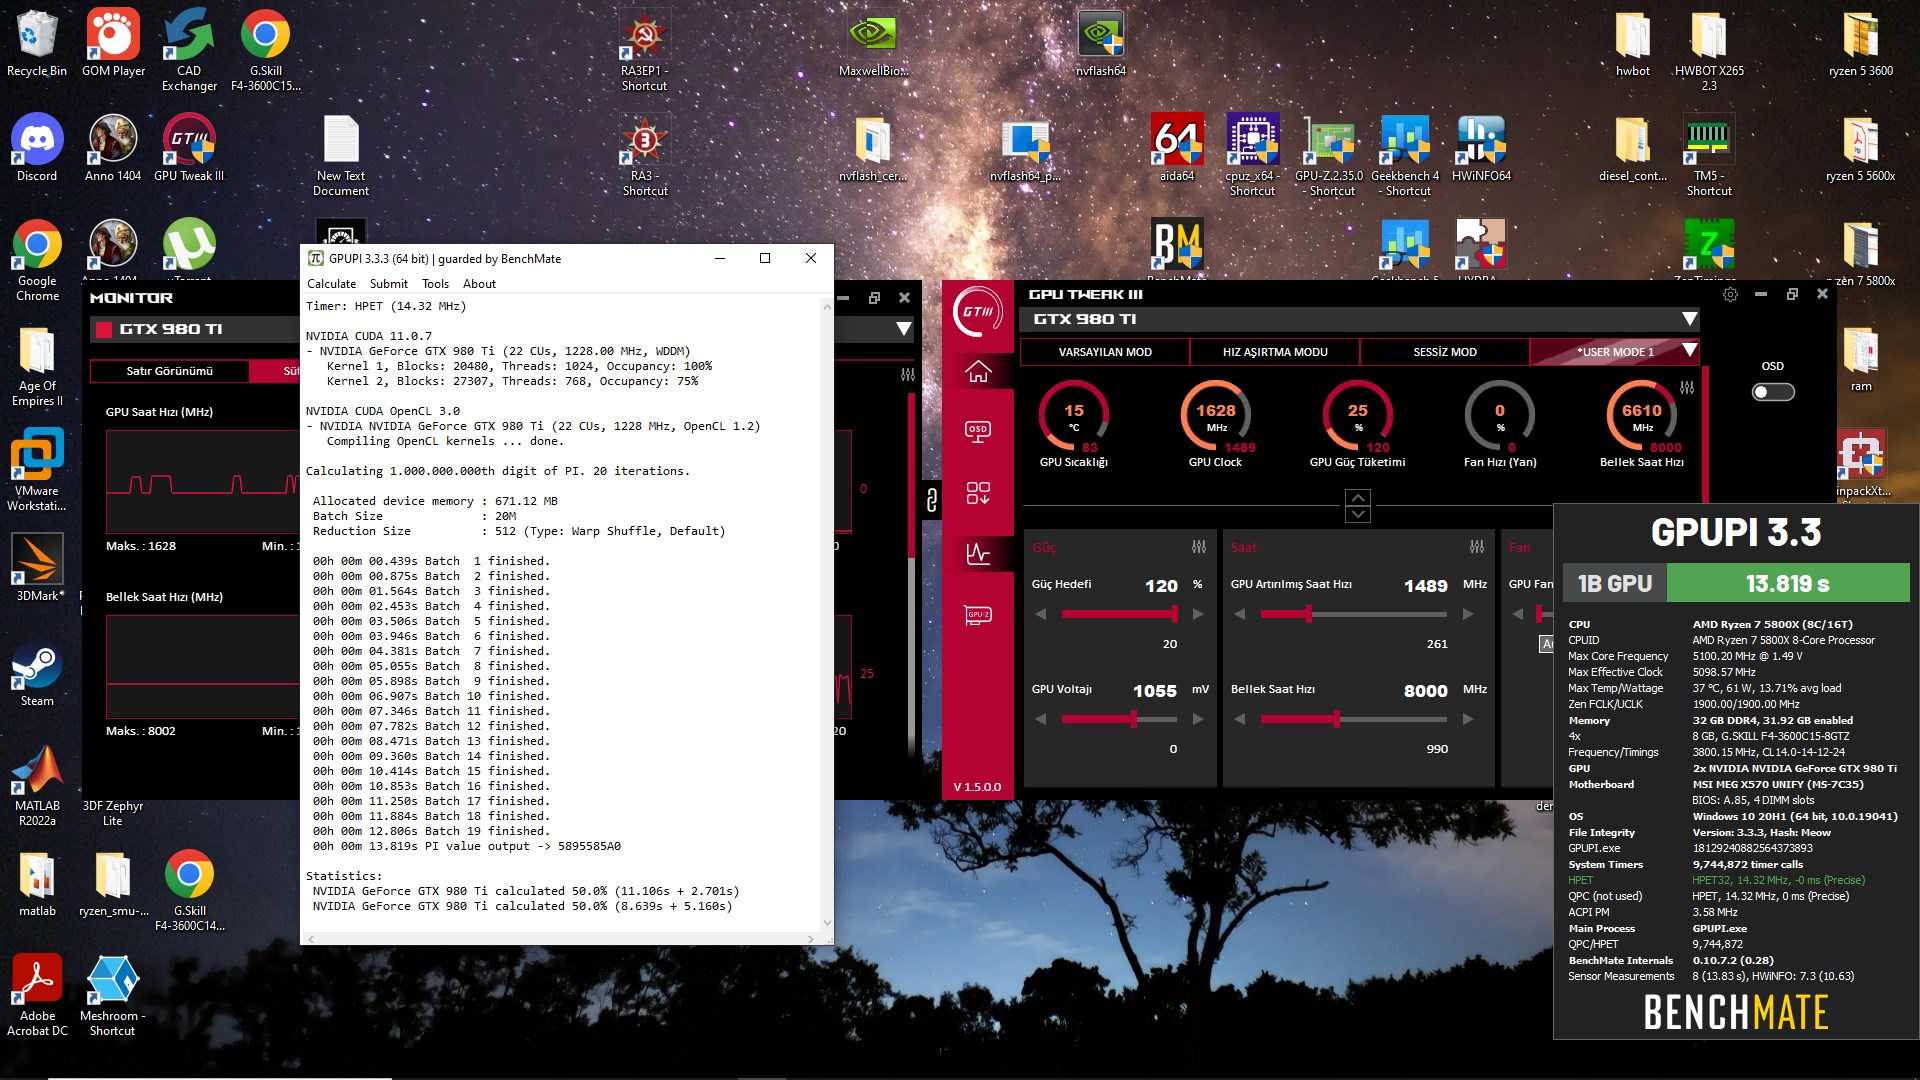Open Calculate menu in GPUPI
Viewport: 1920px width, 1080px height.
point(331,284)
